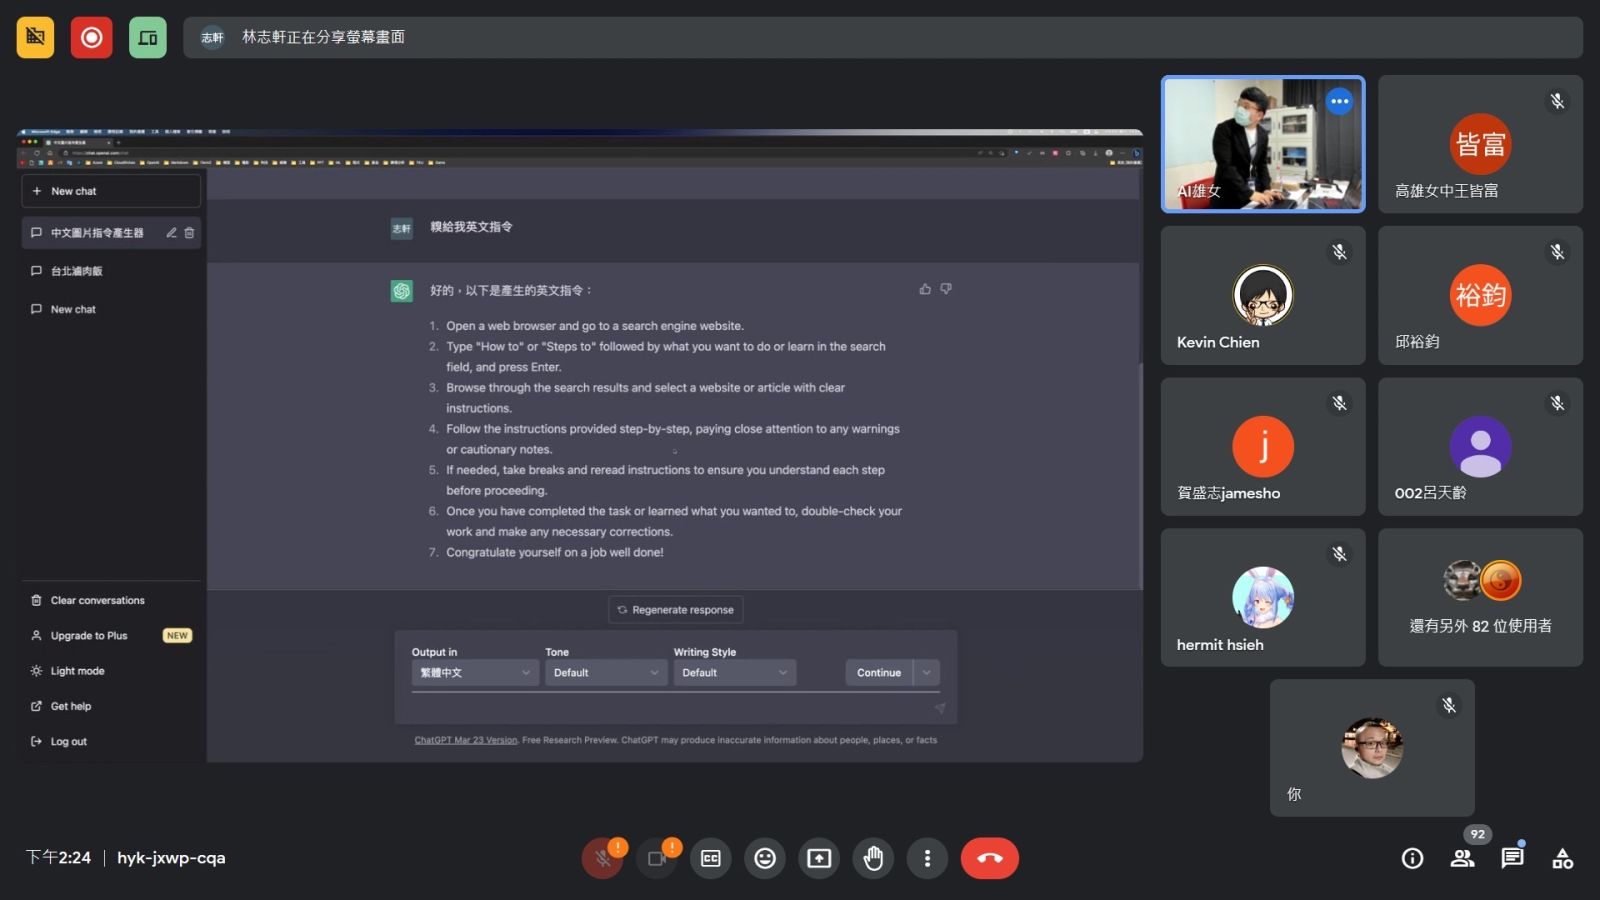
Task: Click New chat button in ChatGPT sidebar
Action: click(x=111, y=191)
